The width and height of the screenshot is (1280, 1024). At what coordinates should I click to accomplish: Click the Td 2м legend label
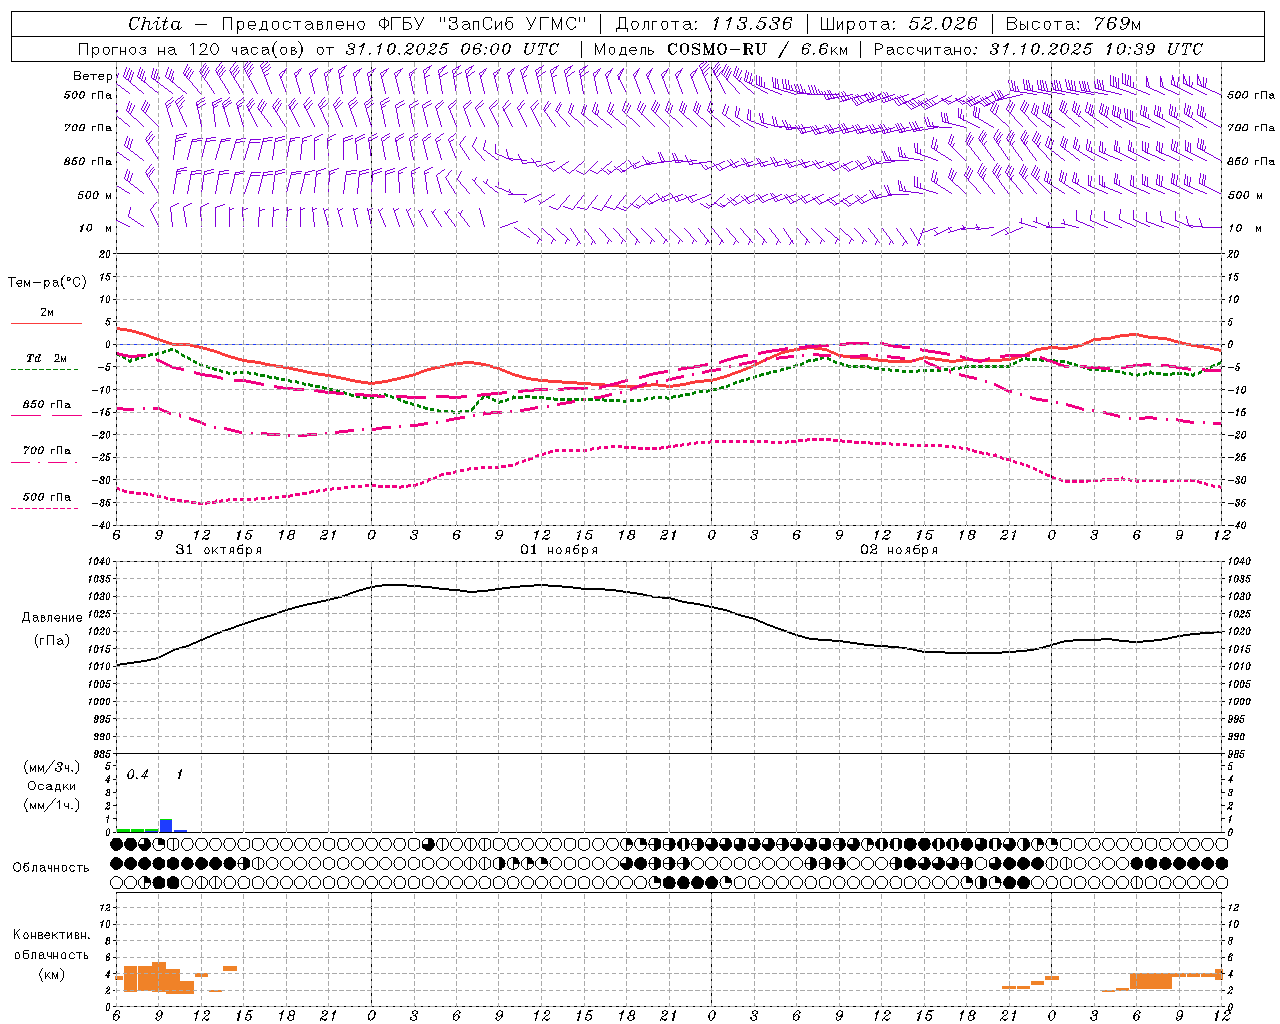click(x=47, y=358)
